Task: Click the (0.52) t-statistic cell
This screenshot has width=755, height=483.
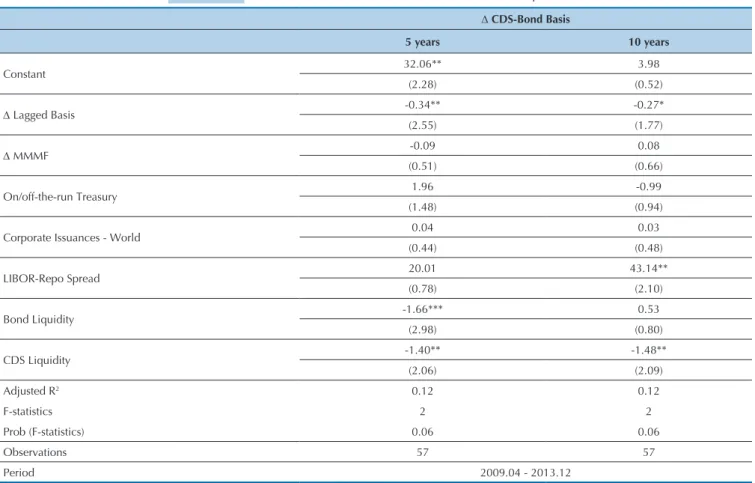Action: pyautogui.click(x=649, y=84)
